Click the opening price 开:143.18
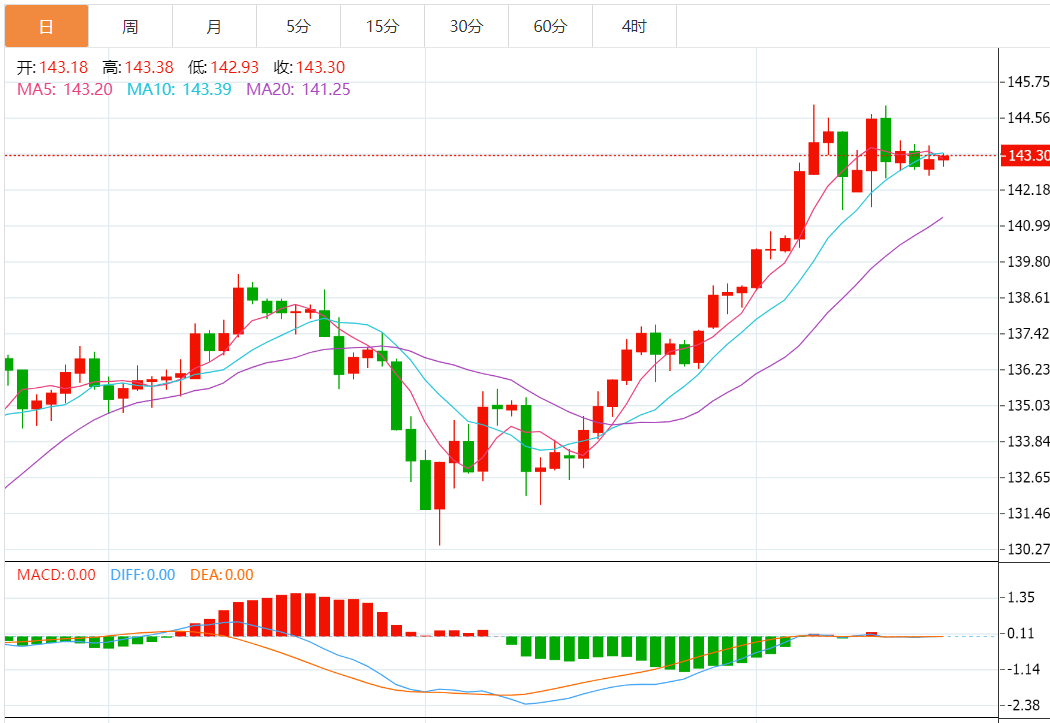The image size is (1050, 723). [x=52, y=67]
